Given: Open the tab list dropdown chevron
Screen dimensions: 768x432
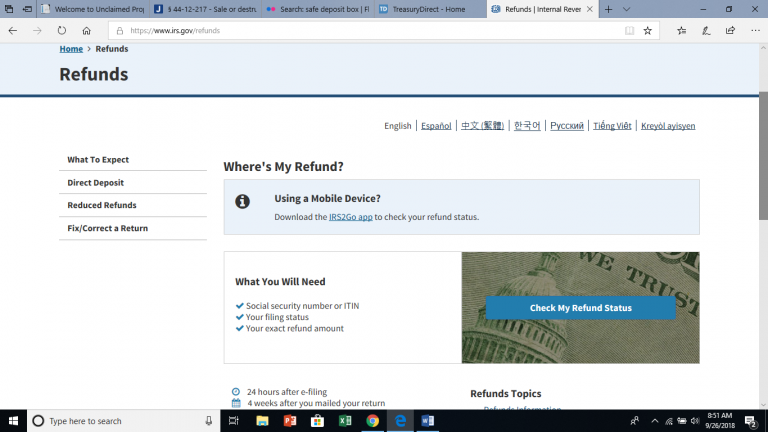Looking at the screenshot, I should click(x=627, y=9).
